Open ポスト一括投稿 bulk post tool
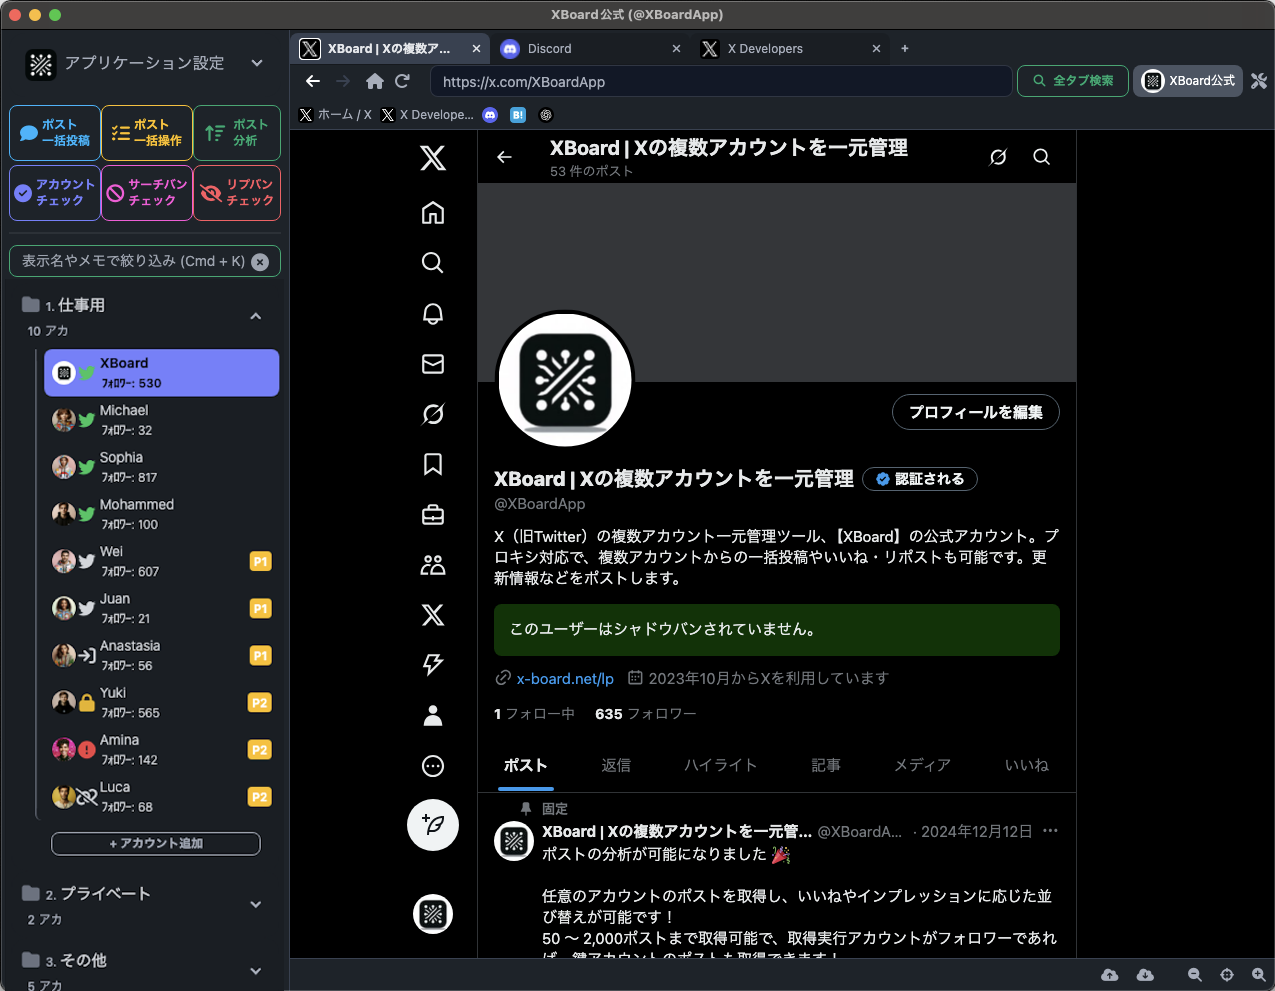This screenshot has width=1275, height=991. 55,133
